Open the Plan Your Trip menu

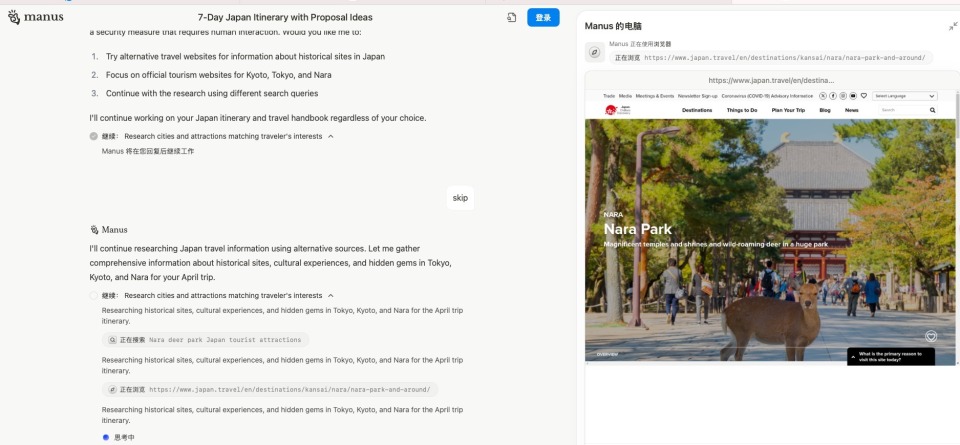(788, 110)
